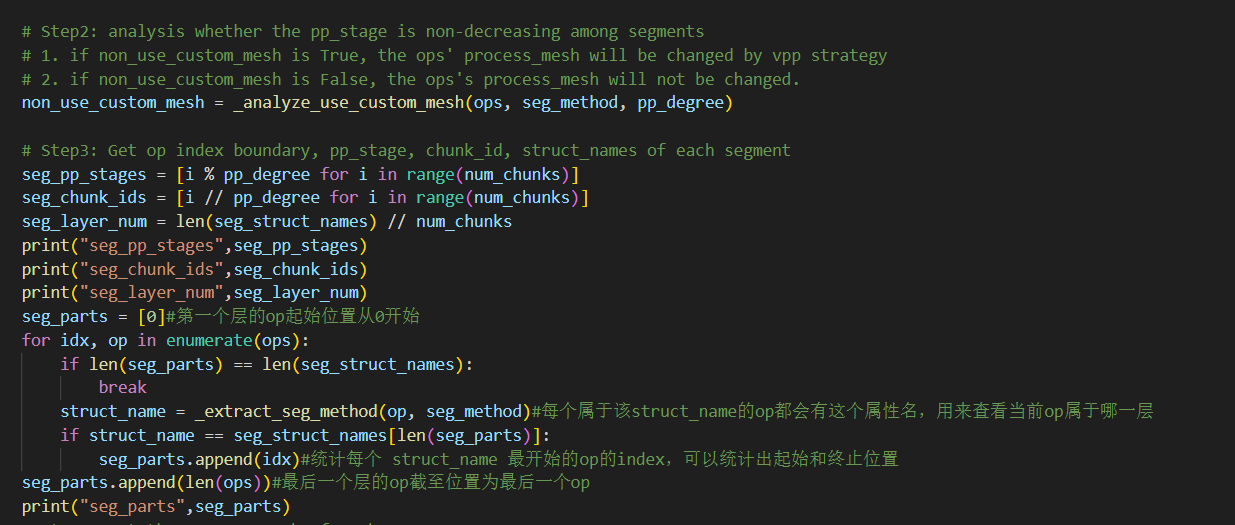Click the seg_parts.append(len(ops)) statement
This screenshot has height=525, width=1235.
tap(146, 483)
